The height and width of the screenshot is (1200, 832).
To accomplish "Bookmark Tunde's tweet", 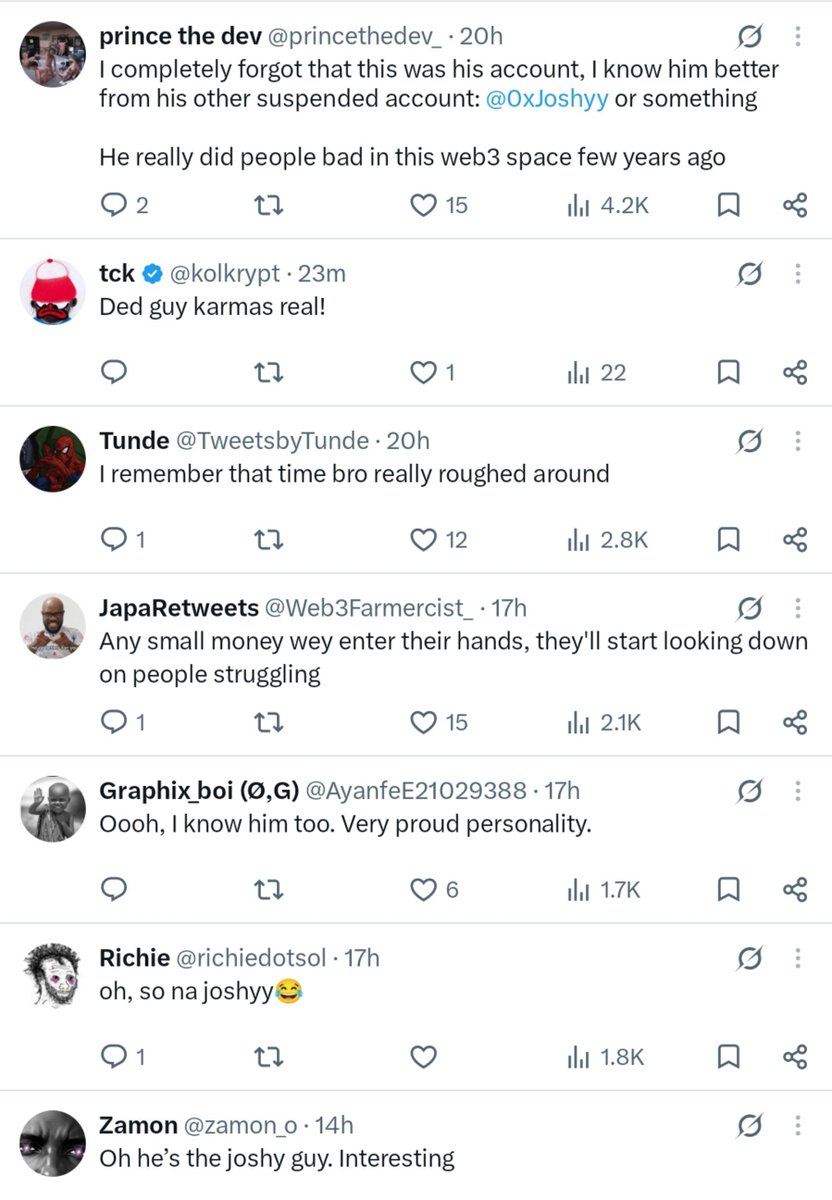I will (729, 540).
